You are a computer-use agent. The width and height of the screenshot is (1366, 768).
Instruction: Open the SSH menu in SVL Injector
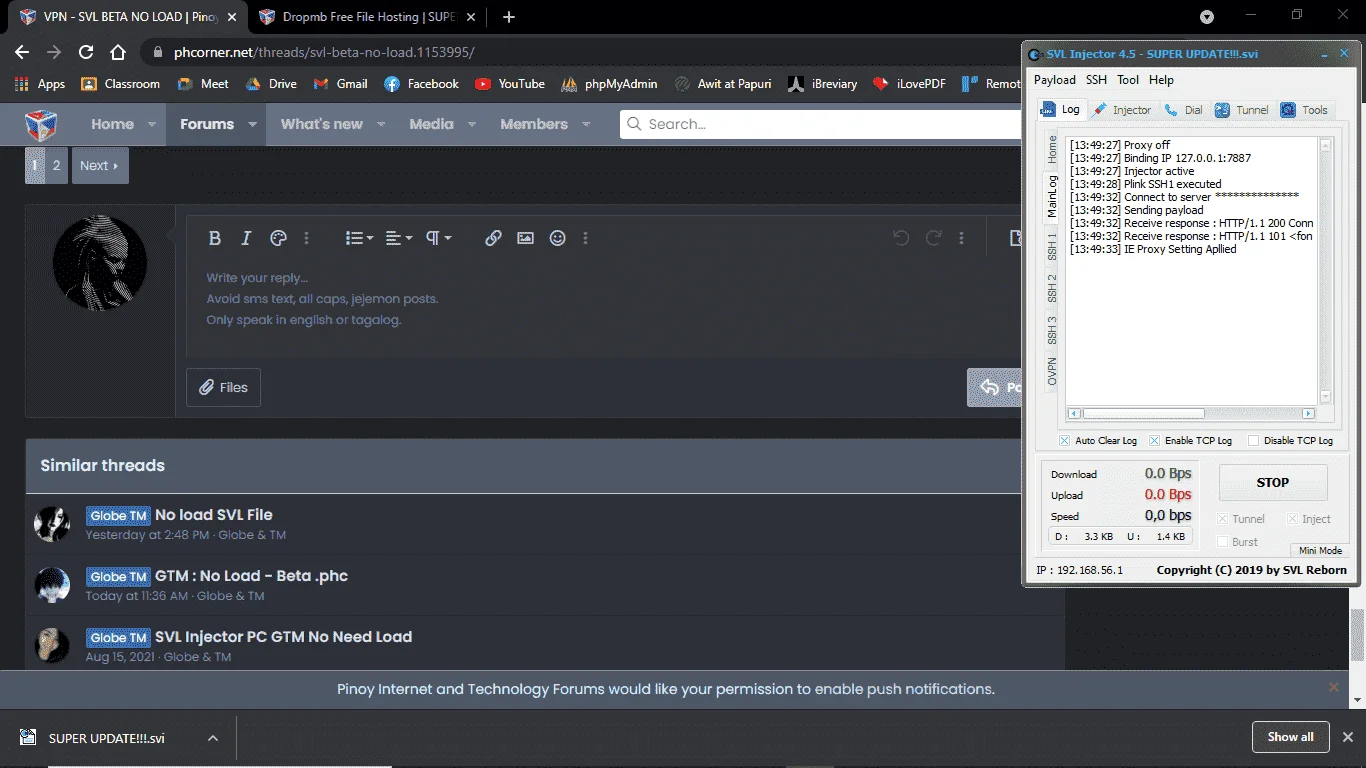pos(1096,80)
